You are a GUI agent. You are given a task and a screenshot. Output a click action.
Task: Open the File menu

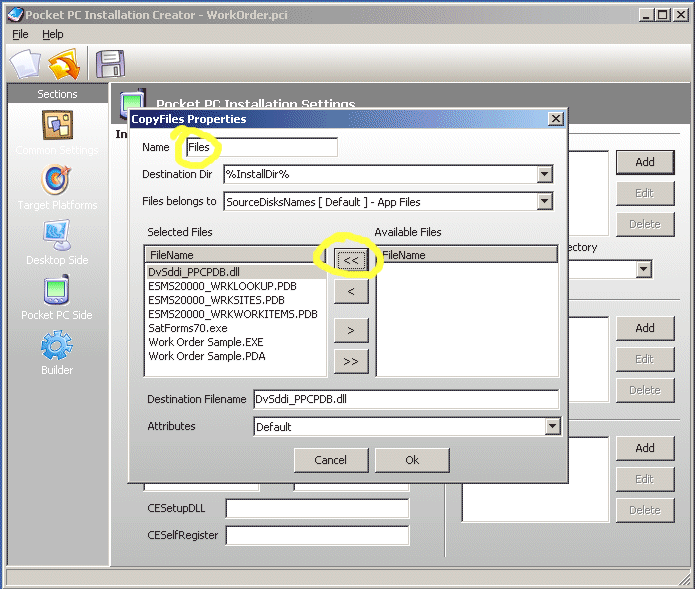coord(20,34)
